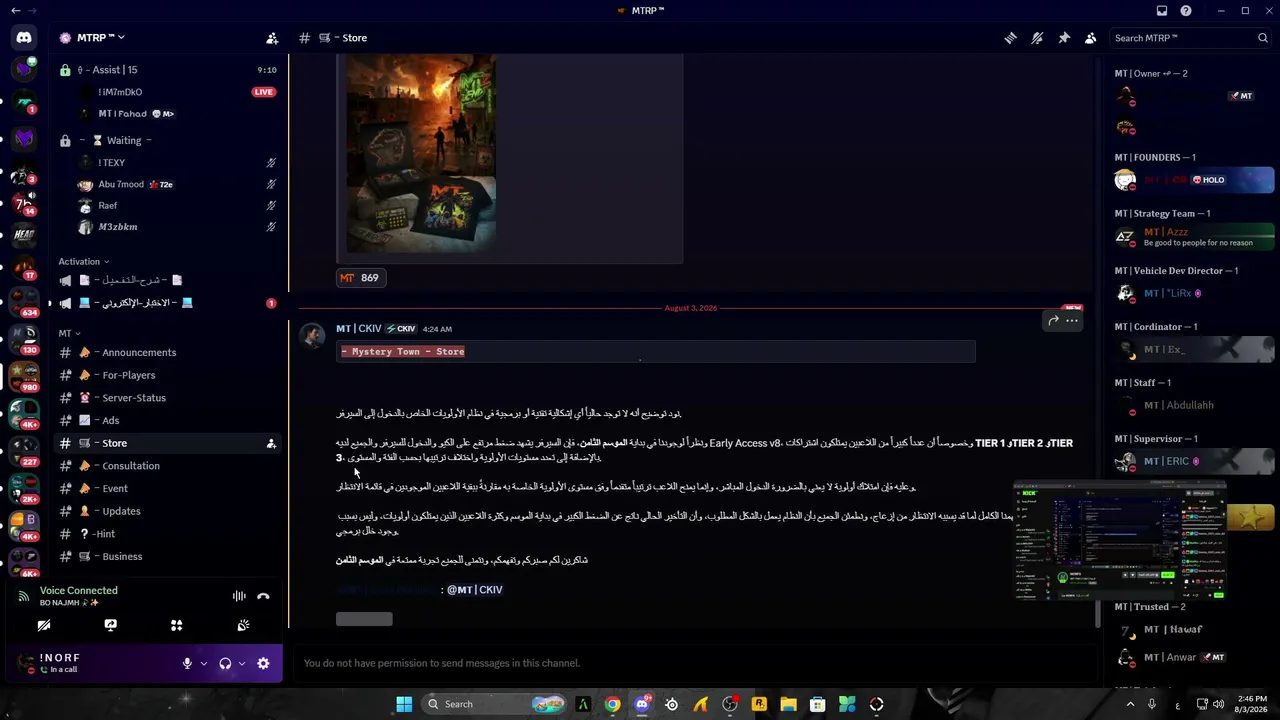Open MT | ERIC member profile
Viewport: 1280px width, 720px height.
pos(1194,462)
